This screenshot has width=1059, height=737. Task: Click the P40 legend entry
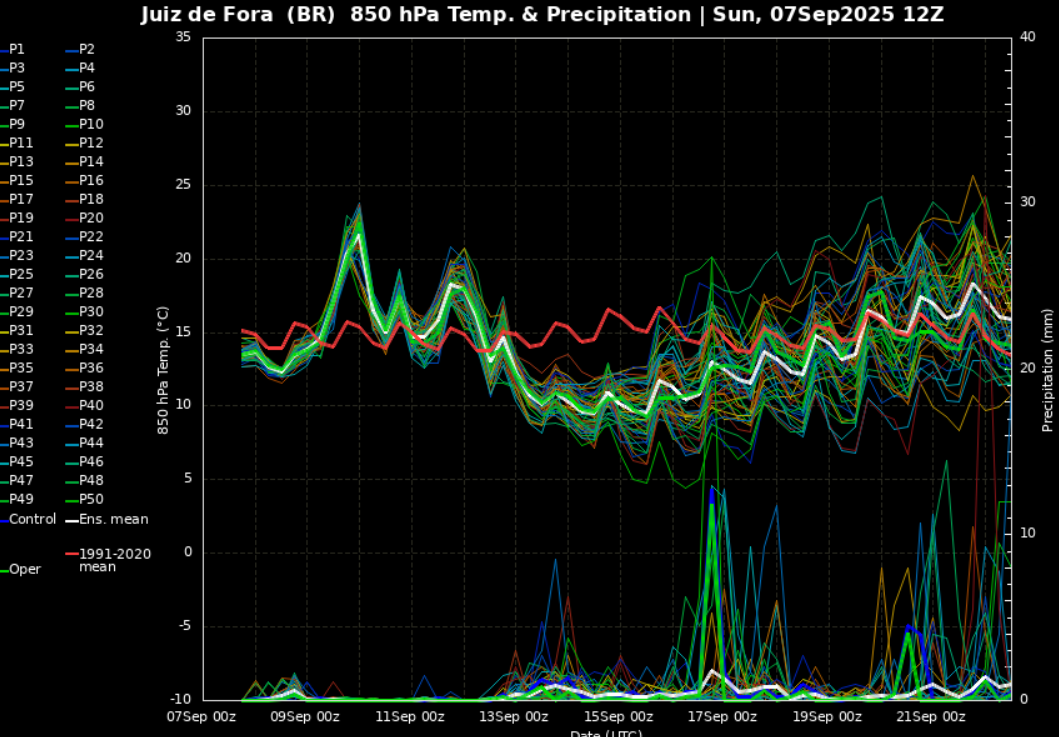tap(91, 405)
